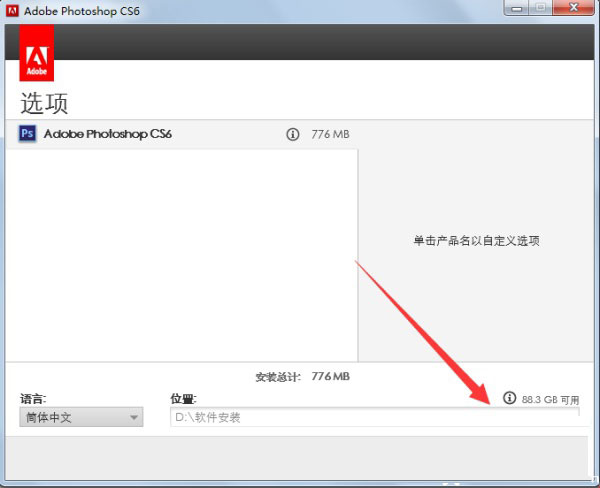Click the small Adobe icon in title bar
This screenshot has width=600, height=488.
(12, 9)
